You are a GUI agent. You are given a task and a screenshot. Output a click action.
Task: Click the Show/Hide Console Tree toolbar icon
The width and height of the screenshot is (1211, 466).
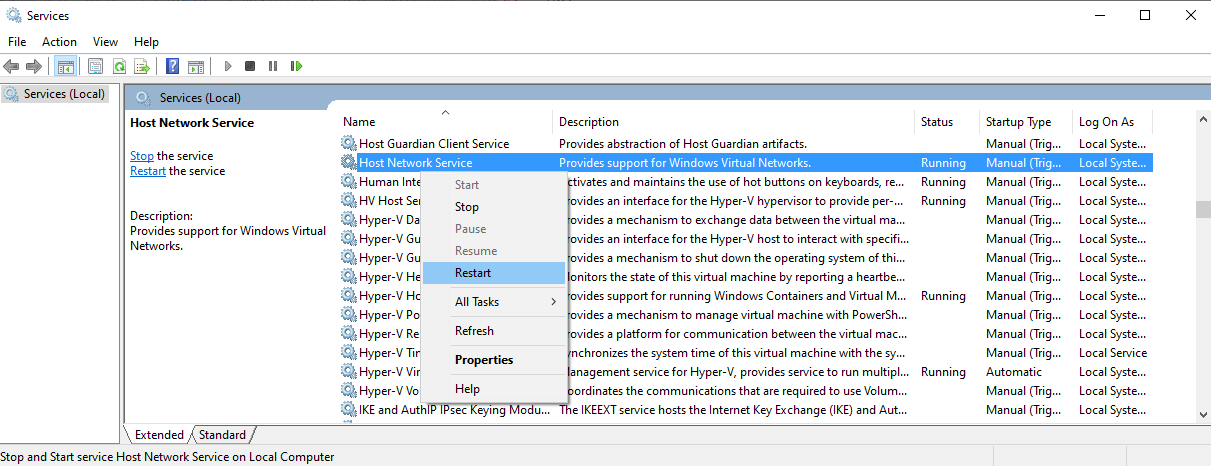point(65,67)
